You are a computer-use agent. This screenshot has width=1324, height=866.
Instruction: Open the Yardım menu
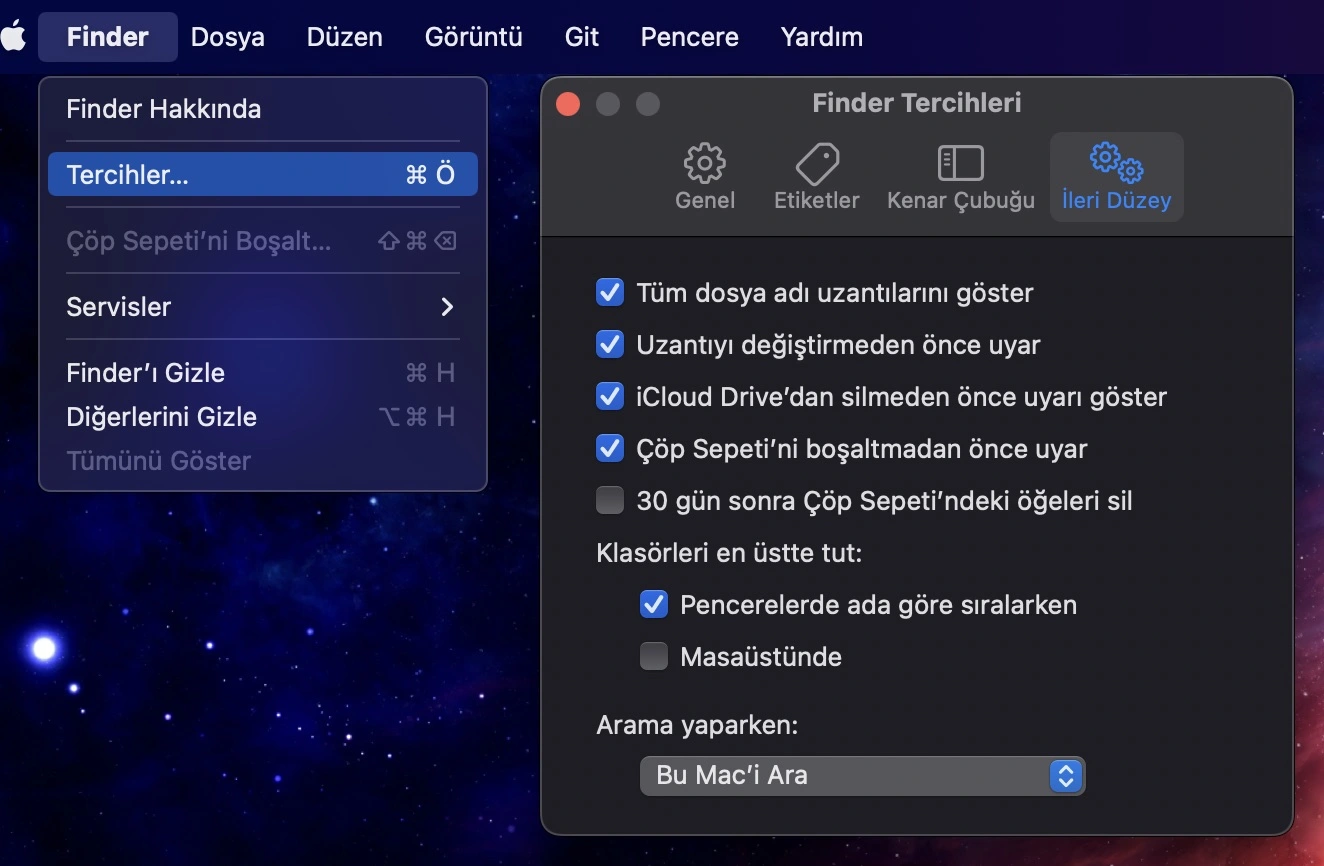[822, 37]
